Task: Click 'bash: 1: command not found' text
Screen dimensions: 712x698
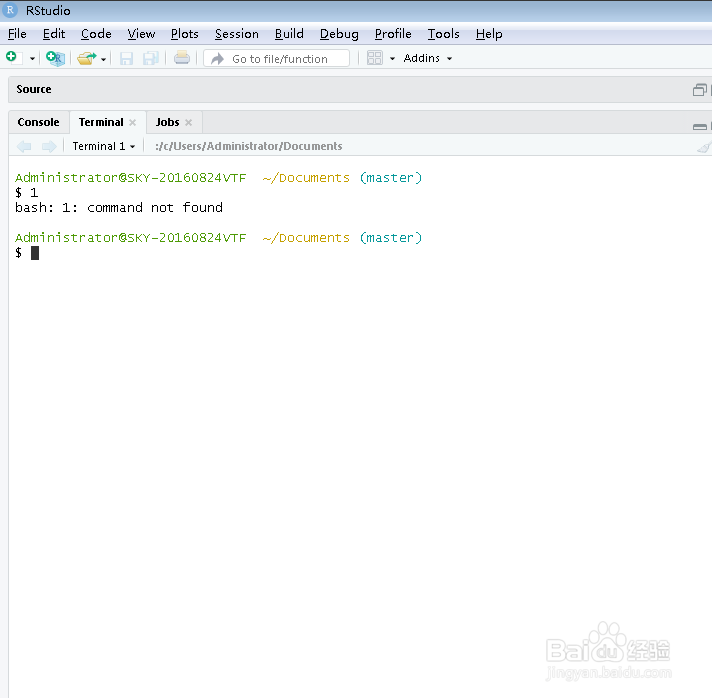Action: (119, 208)
